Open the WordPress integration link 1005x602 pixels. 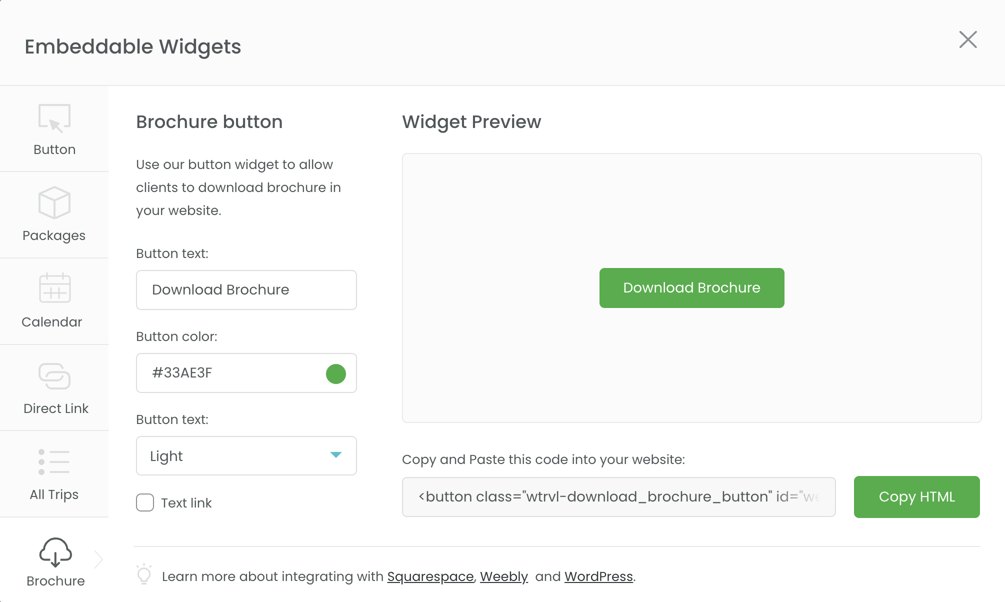[x=598, y=576]
